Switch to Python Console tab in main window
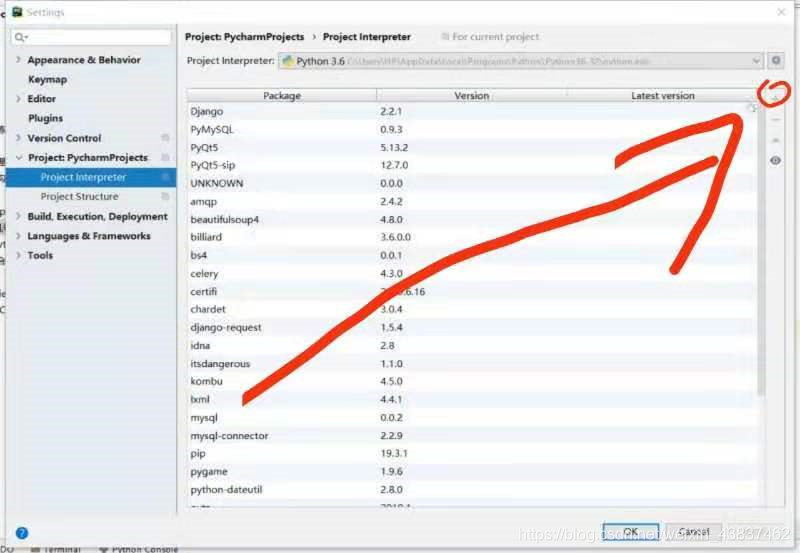This screenshot has width=800, height=553. click(x=139, y=549)
